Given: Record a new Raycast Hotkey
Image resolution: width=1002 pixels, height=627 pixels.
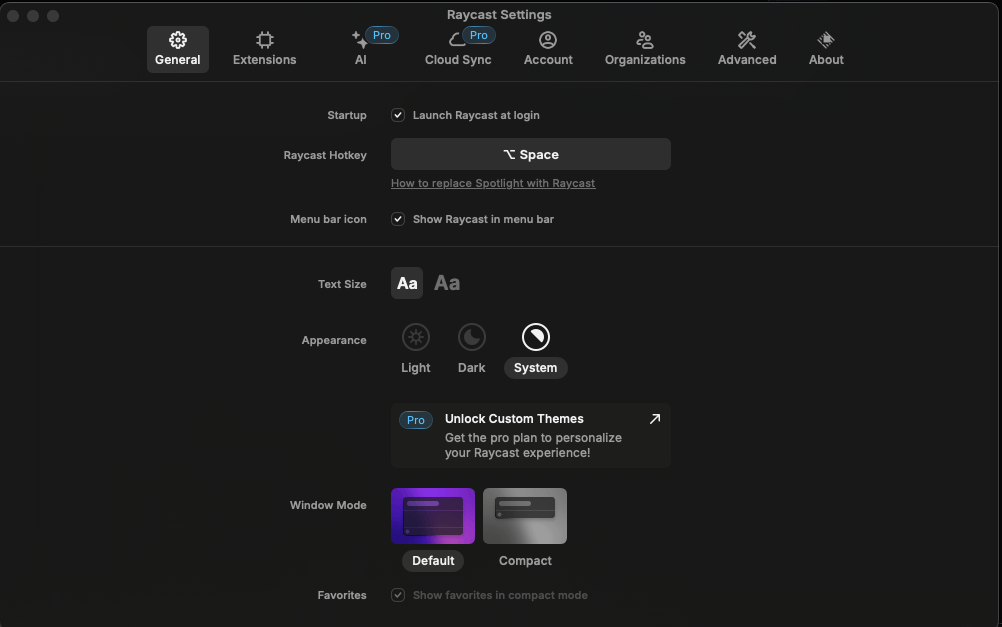Looking at the screenshot, I should (530, 154).
